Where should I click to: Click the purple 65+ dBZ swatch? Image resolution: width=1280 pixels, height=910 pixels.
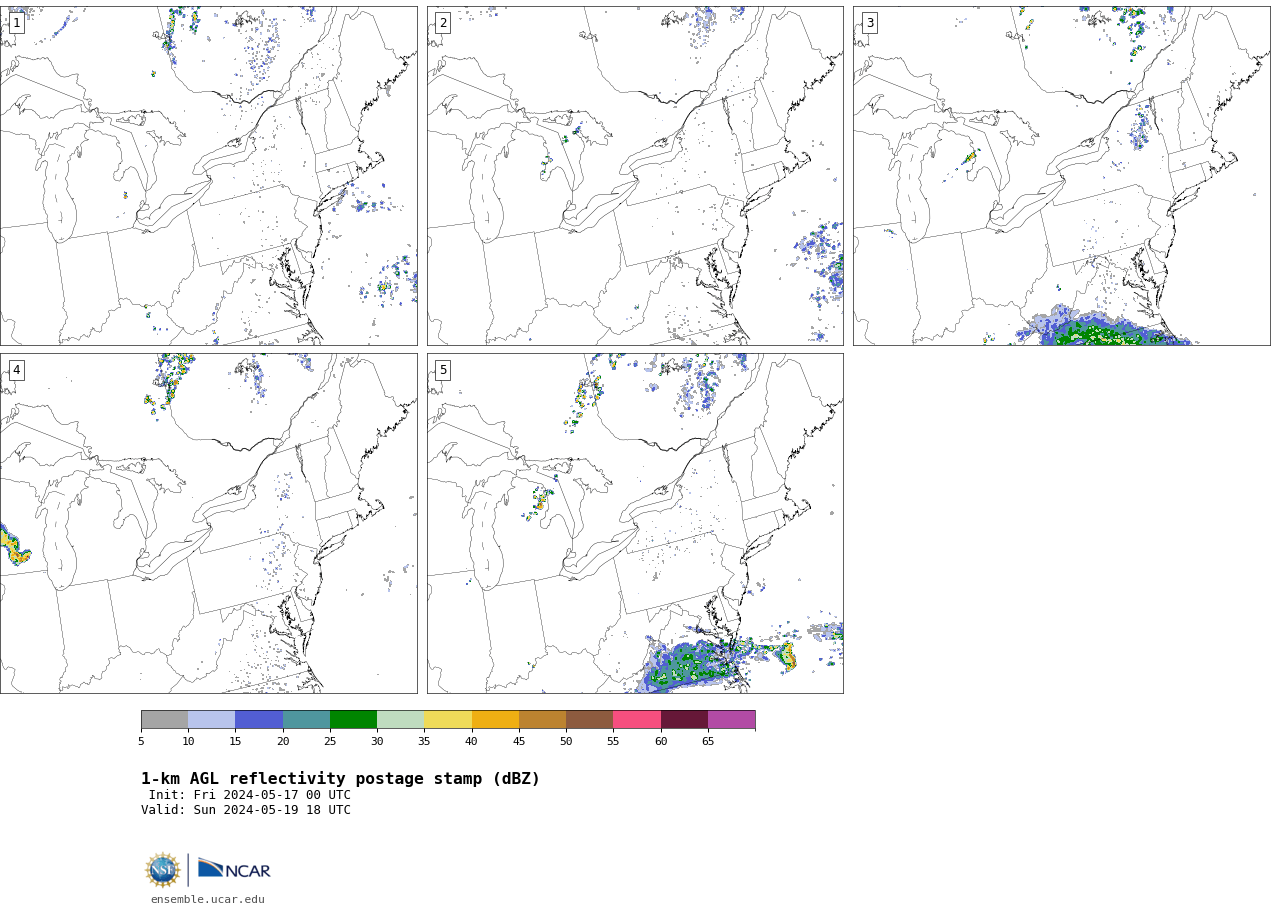tap(732, 720)
